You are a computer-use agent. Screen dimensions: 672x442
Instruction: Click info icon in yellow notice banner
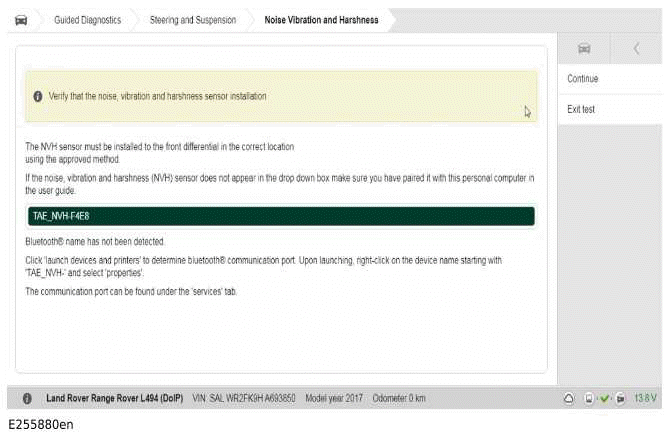point(38,97)
